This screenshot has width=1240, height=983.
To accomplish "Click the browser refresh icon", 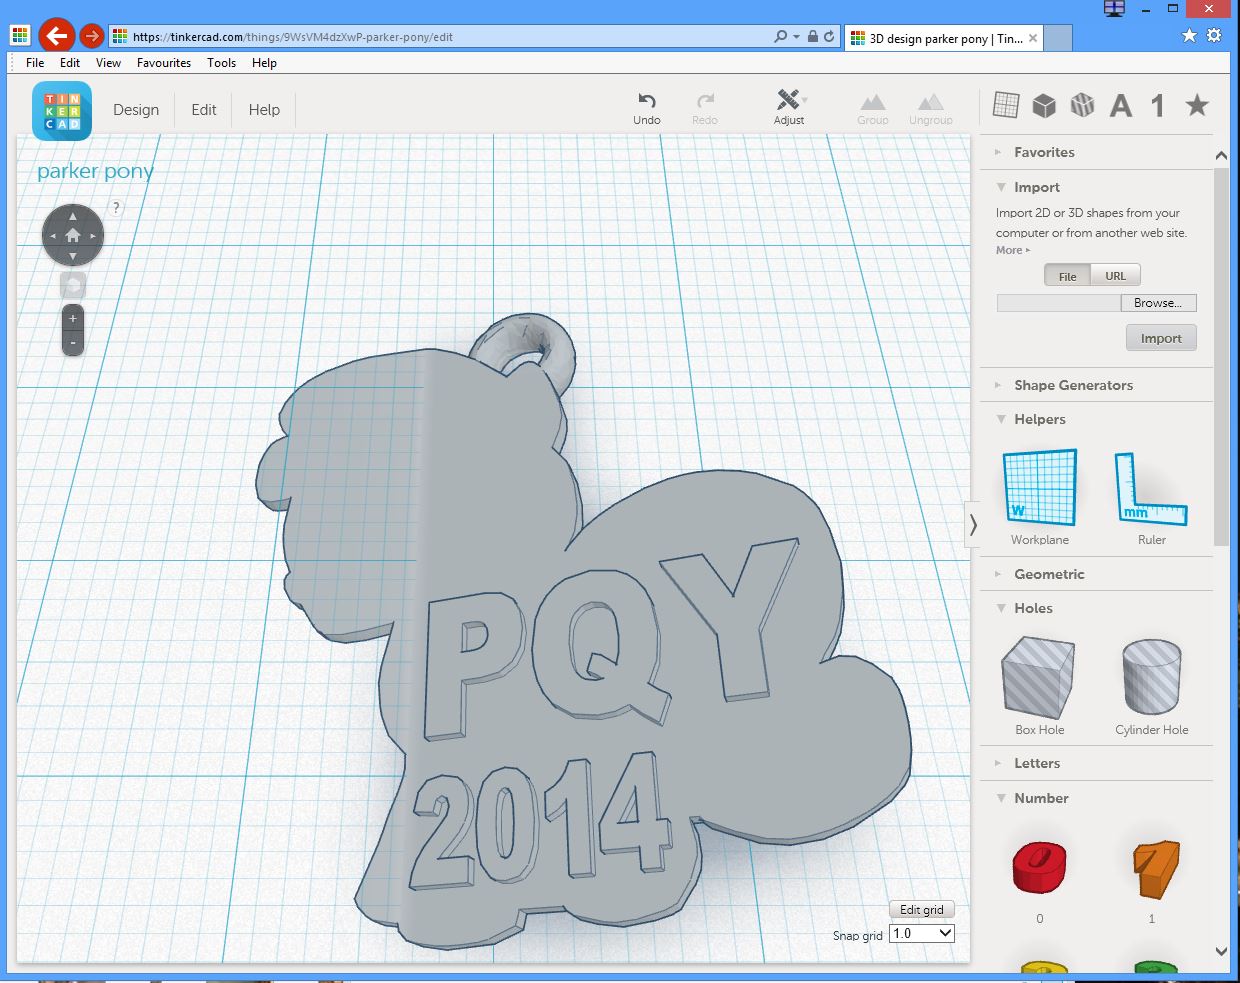I will click(x=829, y=36).
